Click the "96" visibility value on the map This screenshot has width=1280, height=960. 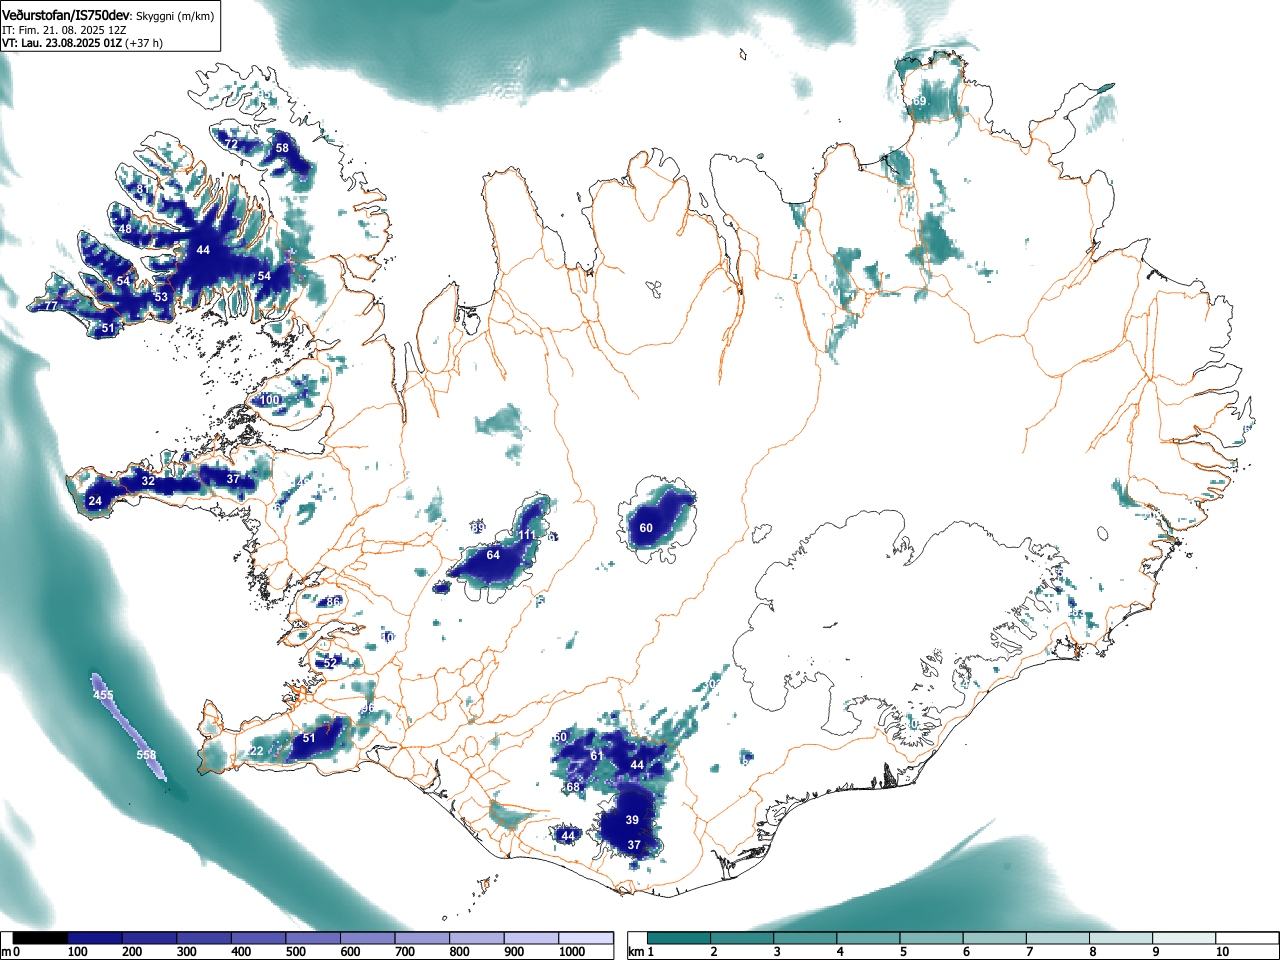tap(368, 708)
